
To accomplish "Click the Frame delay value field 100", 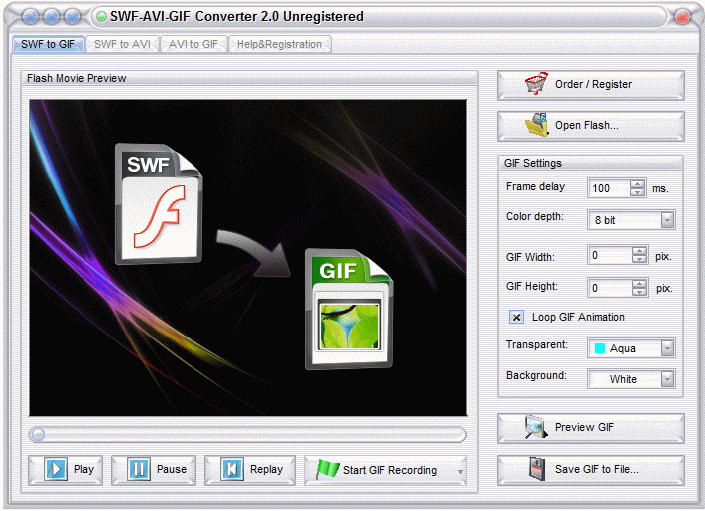I will click(x=609, y=188).
